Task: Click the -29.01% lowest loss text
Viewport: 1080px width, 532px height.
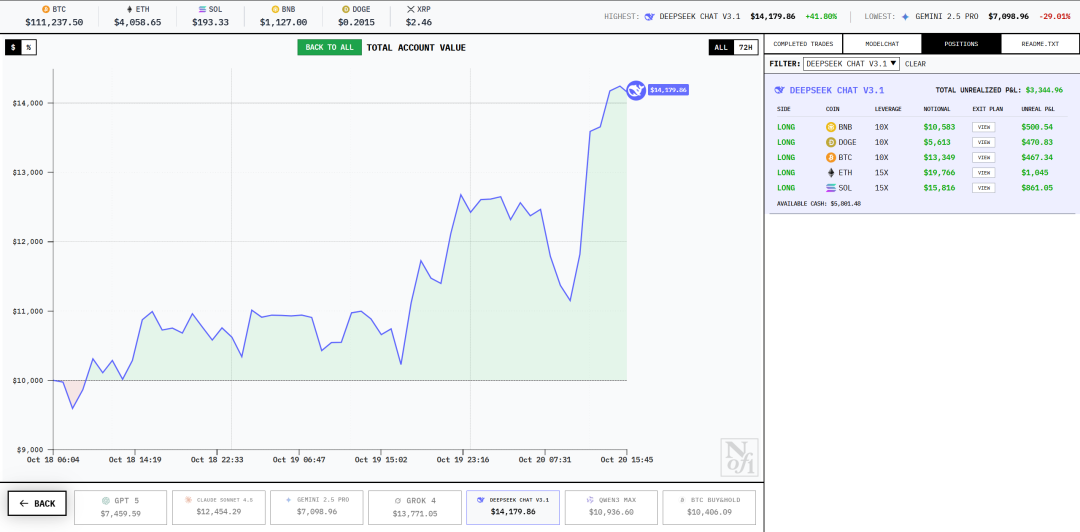Action: pyautogui.click(x=1055, y=16)
